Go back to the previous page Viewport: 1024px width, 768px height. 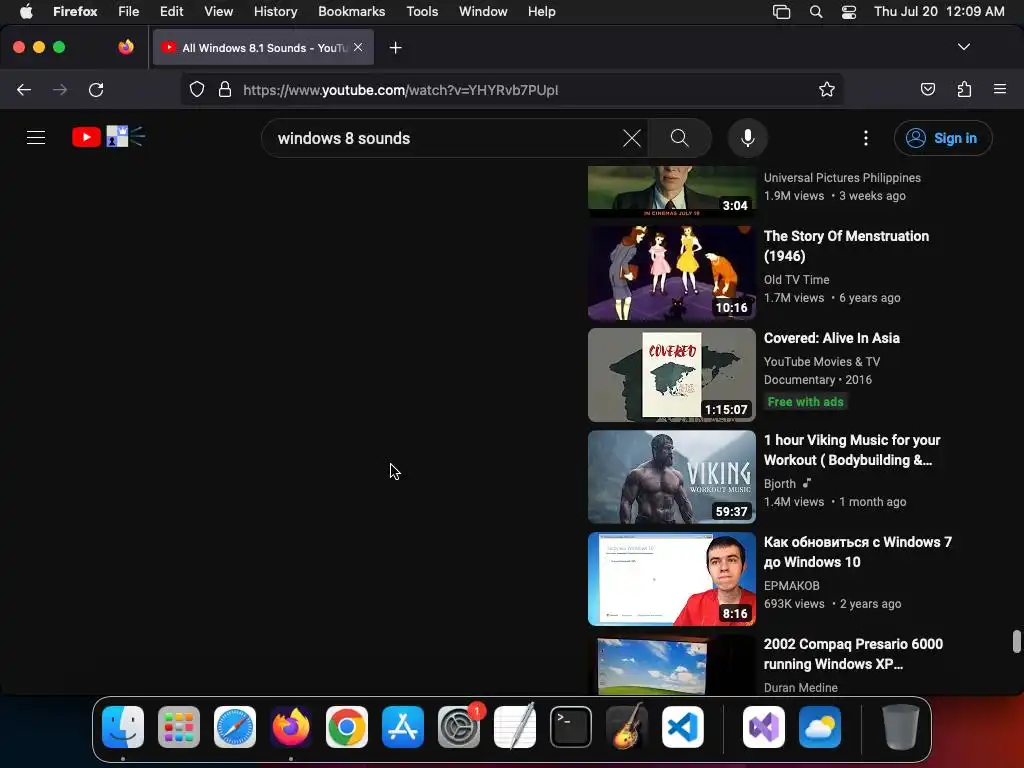tap(24, 89)
